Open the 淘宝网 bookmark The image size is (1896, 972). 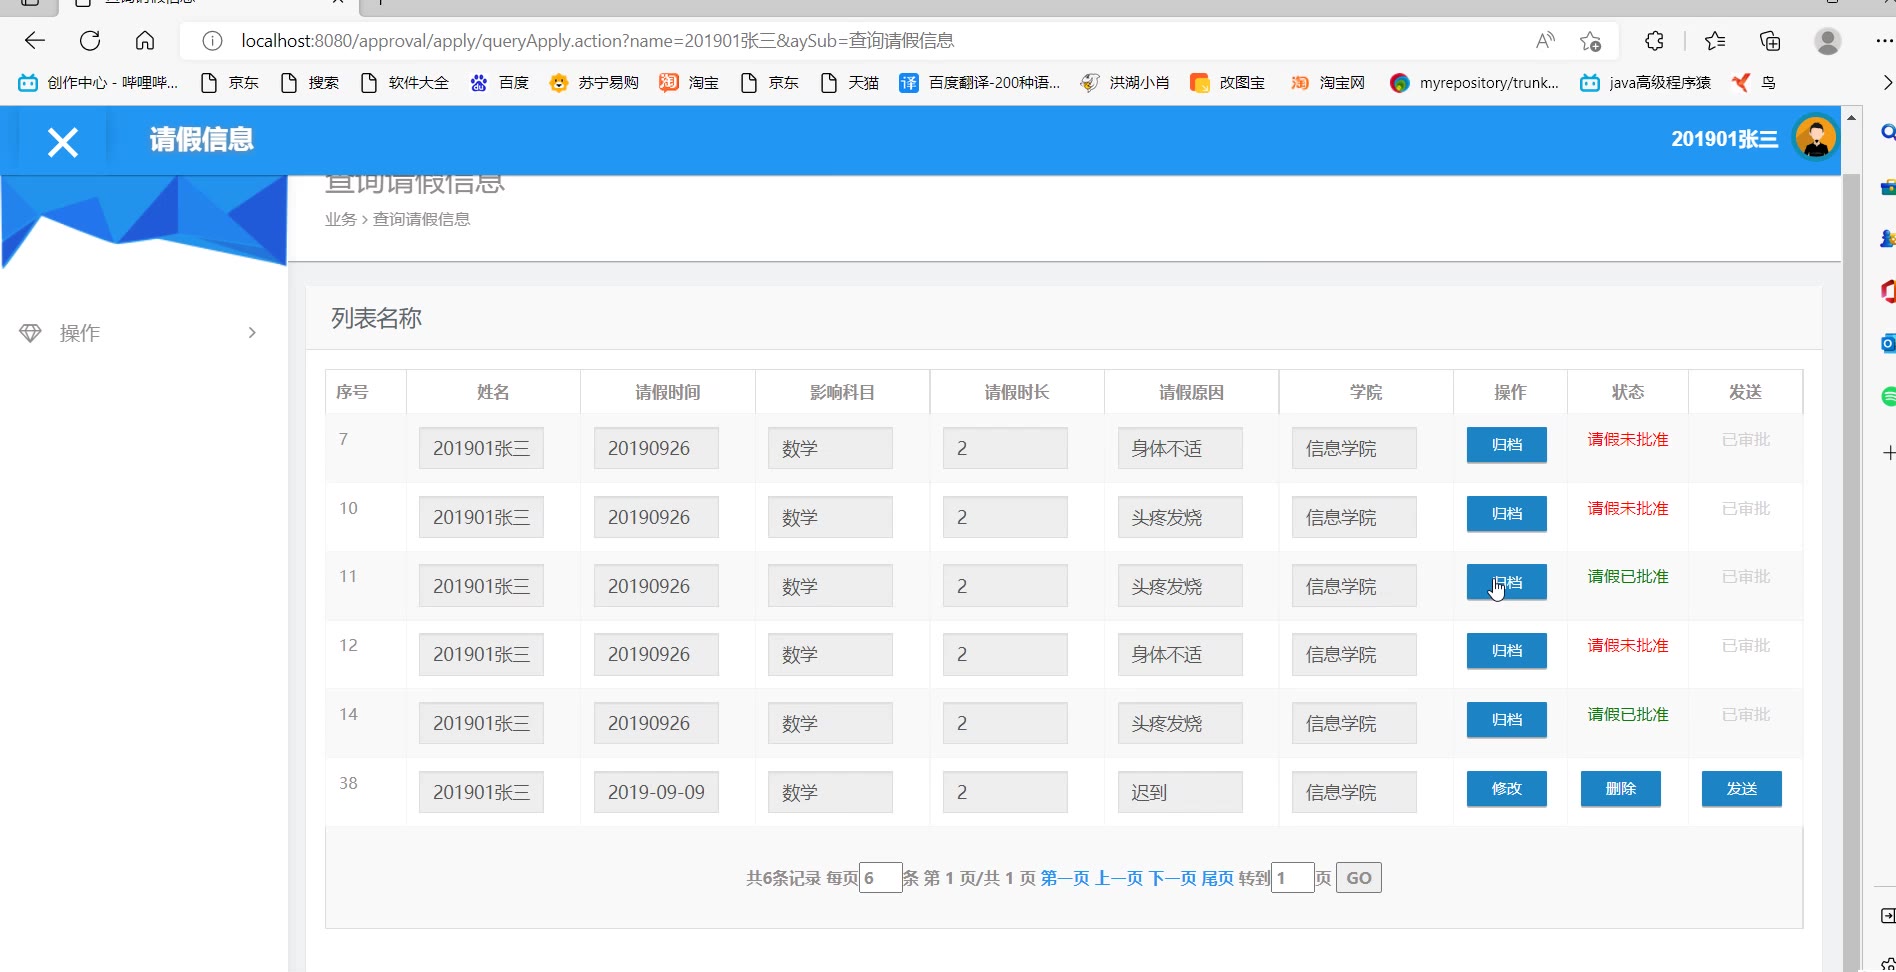click(1328, 83)
